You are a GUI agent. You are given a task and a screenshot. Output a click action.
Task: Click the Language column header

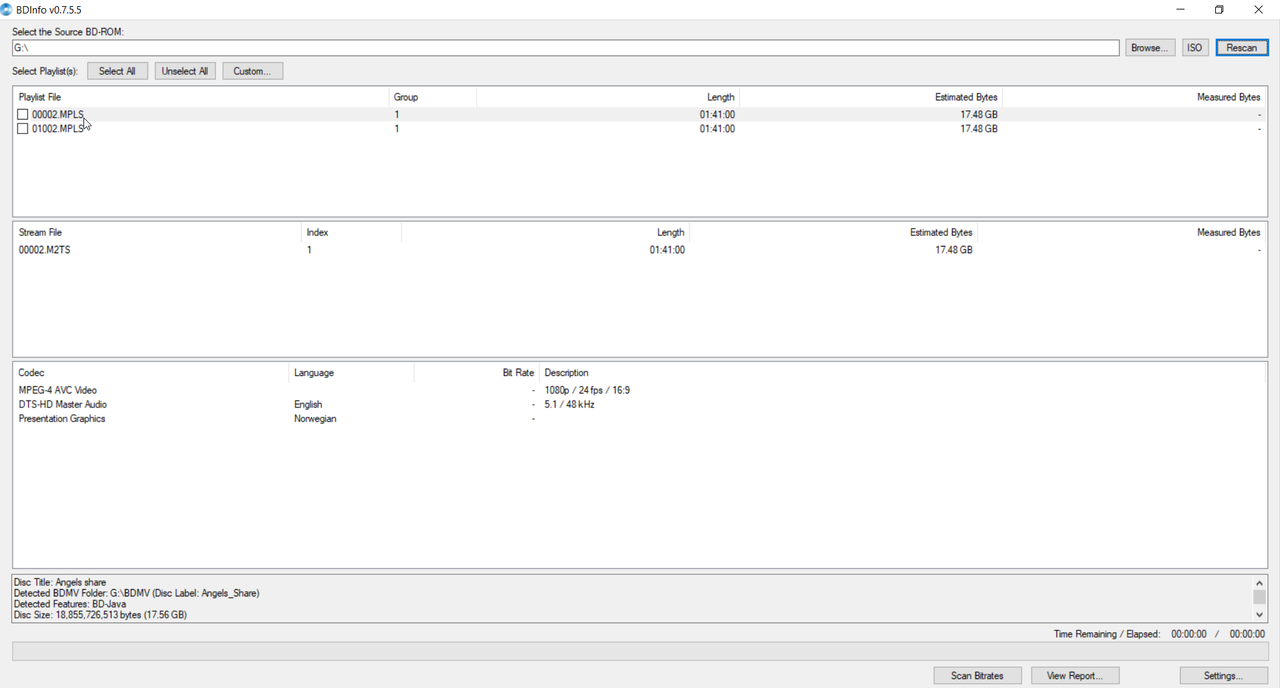pyautogui.click(x=351, y=373)
